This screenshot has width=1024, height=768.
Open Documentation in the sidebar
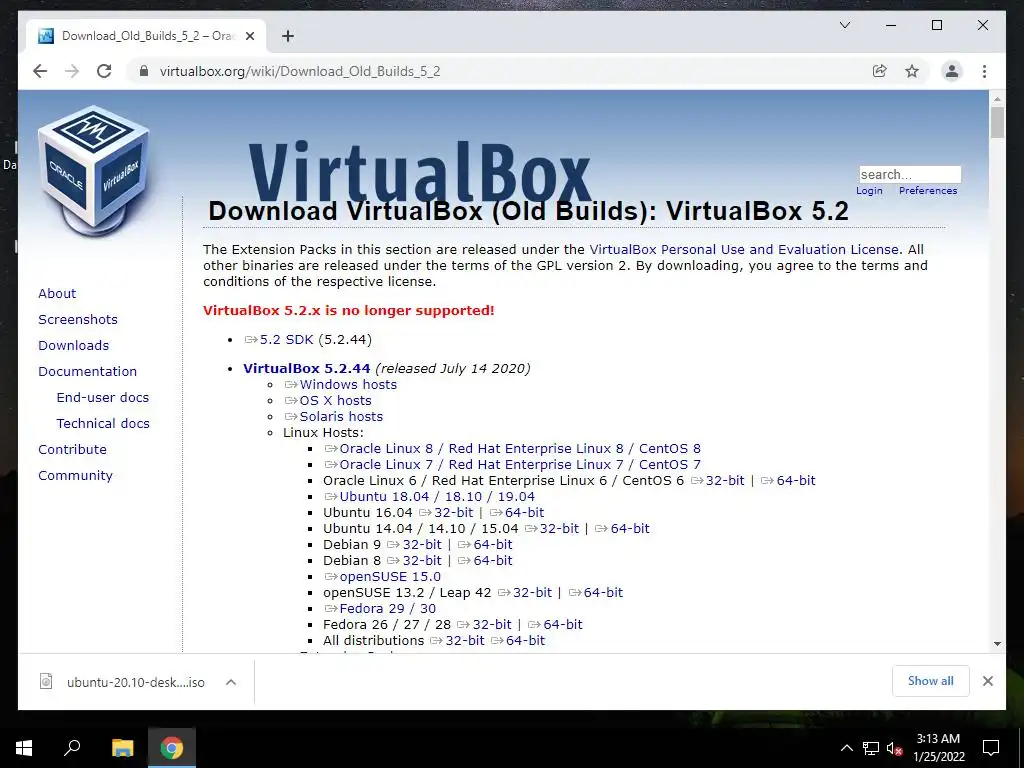[x=88, y=371]
